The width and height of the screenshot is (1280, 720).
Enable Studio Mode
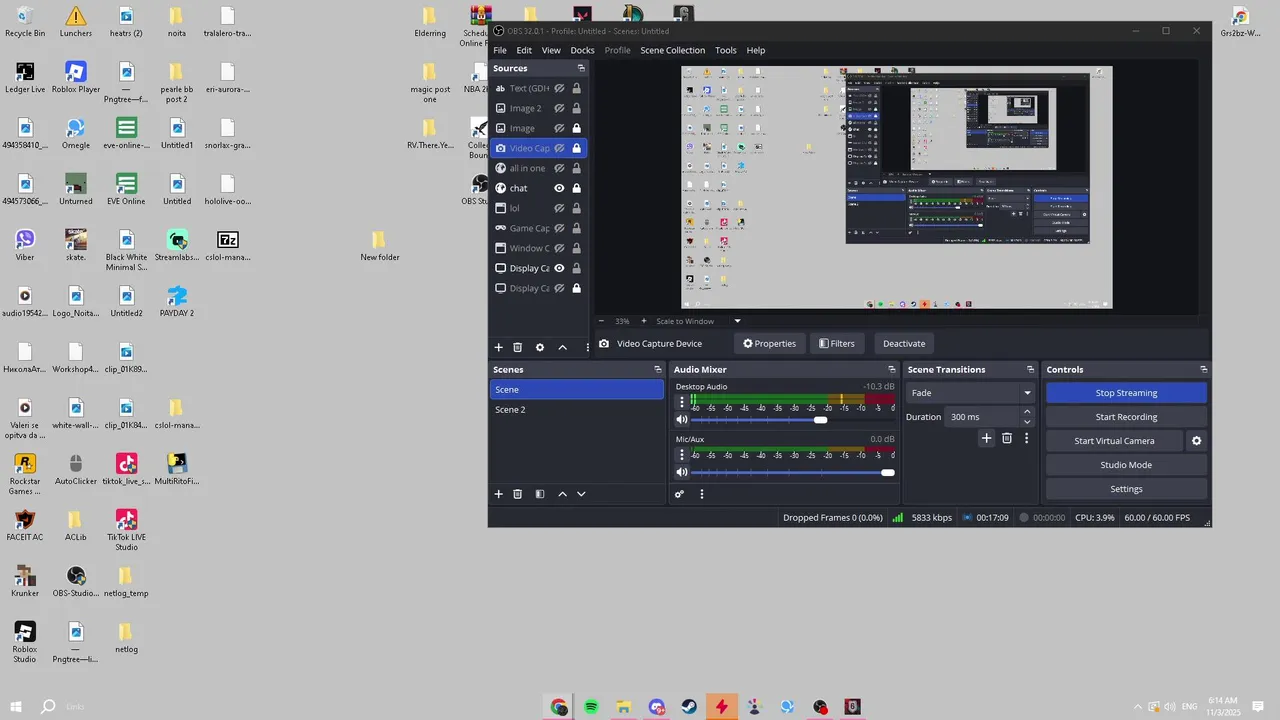(x=1126, y=465)
